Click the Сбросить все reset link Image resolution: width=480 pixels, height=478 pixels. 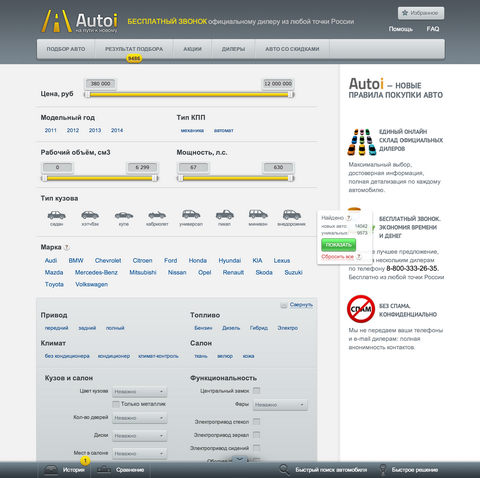337,256
